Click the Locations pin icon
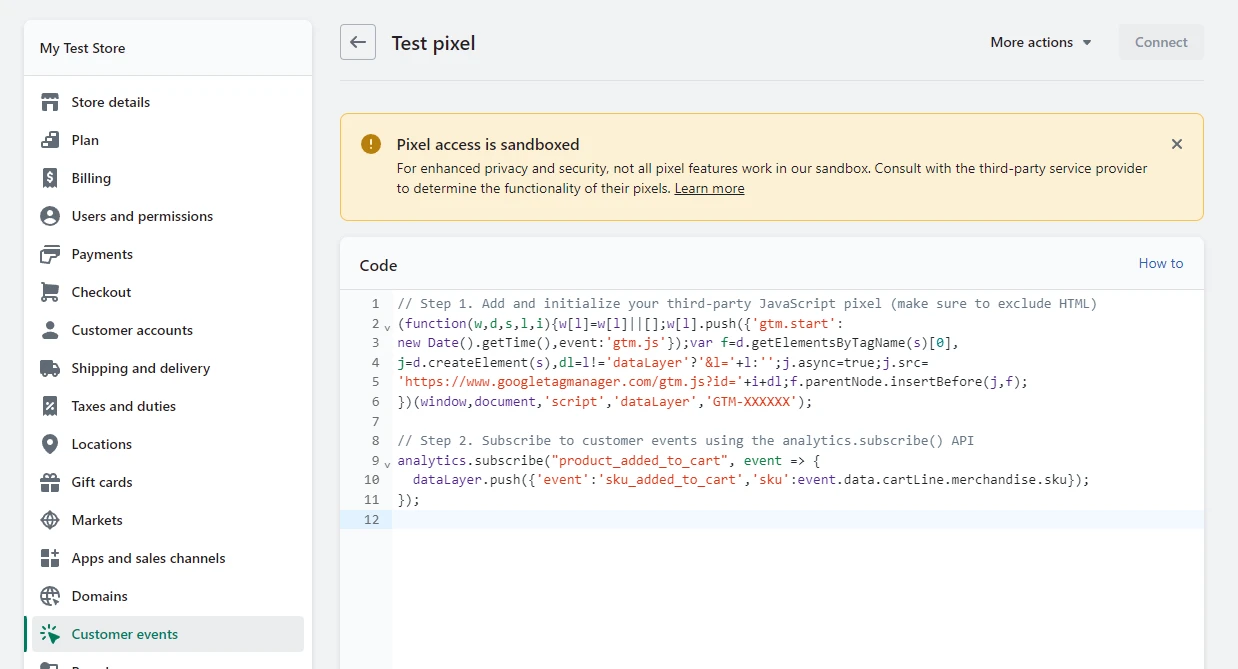Viewport: 1238px width, 669px height. (x=50, y=444)
